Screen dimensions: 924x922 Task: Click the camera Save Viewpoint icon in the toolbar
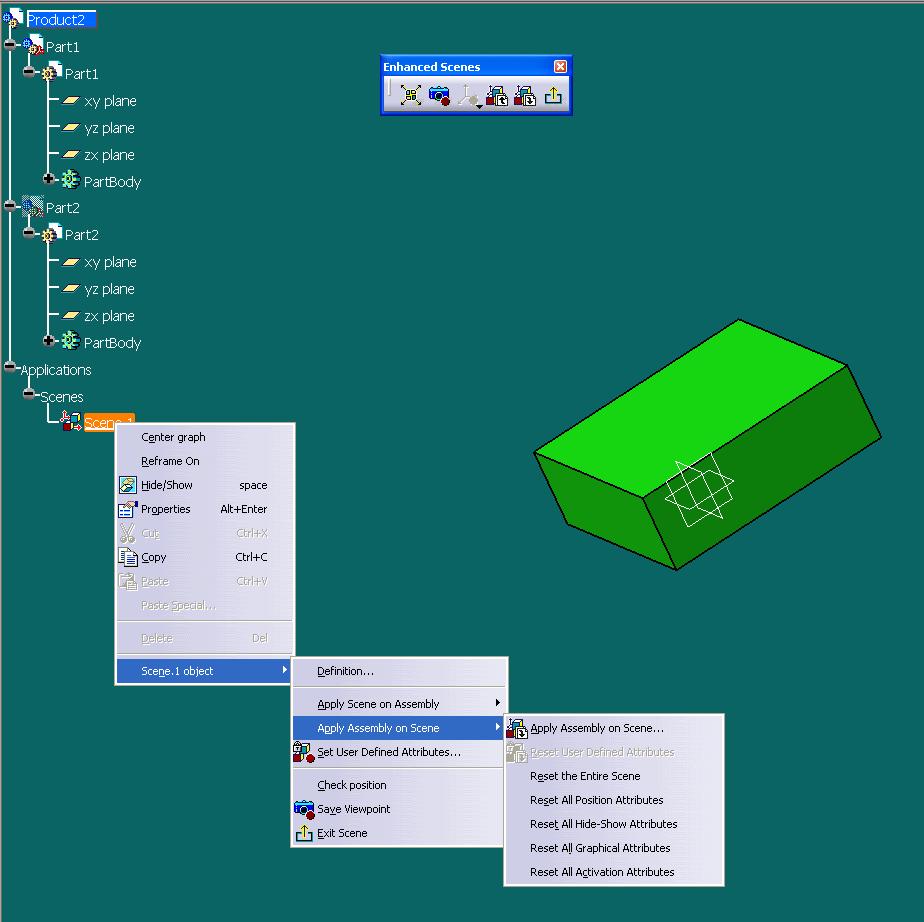[440, 95]
